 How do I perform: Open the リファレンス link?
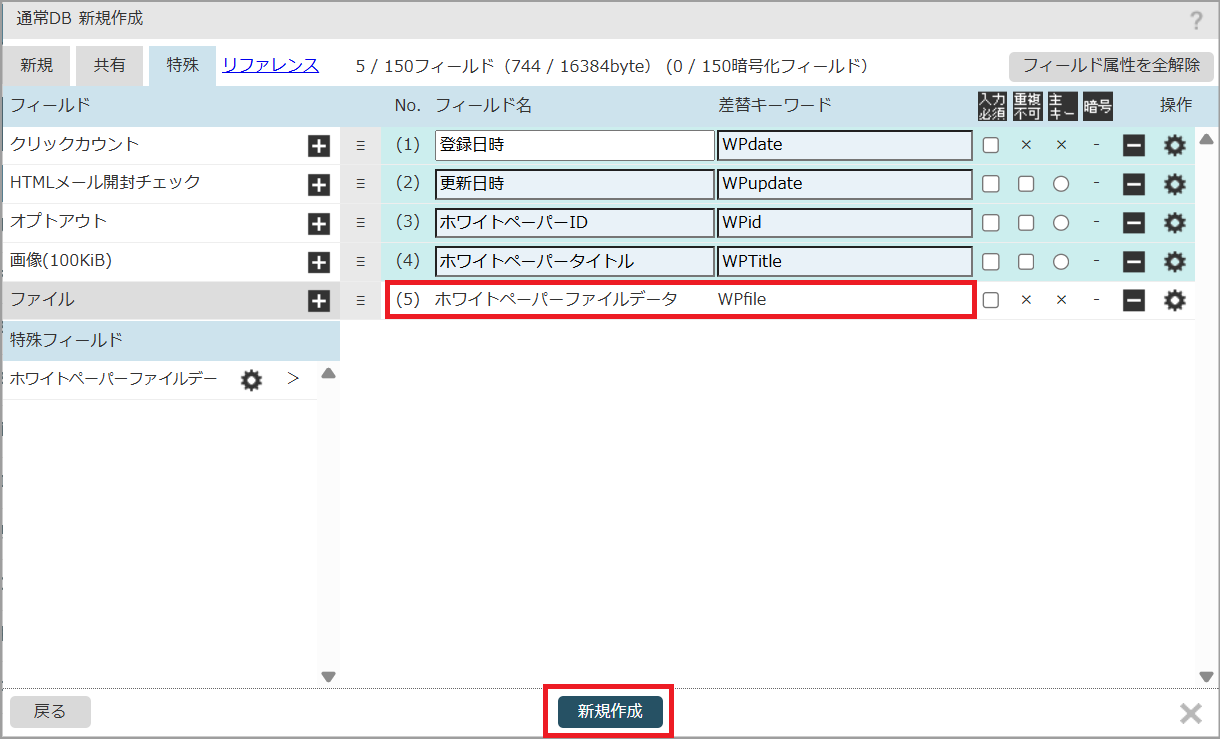click(270, 66)
